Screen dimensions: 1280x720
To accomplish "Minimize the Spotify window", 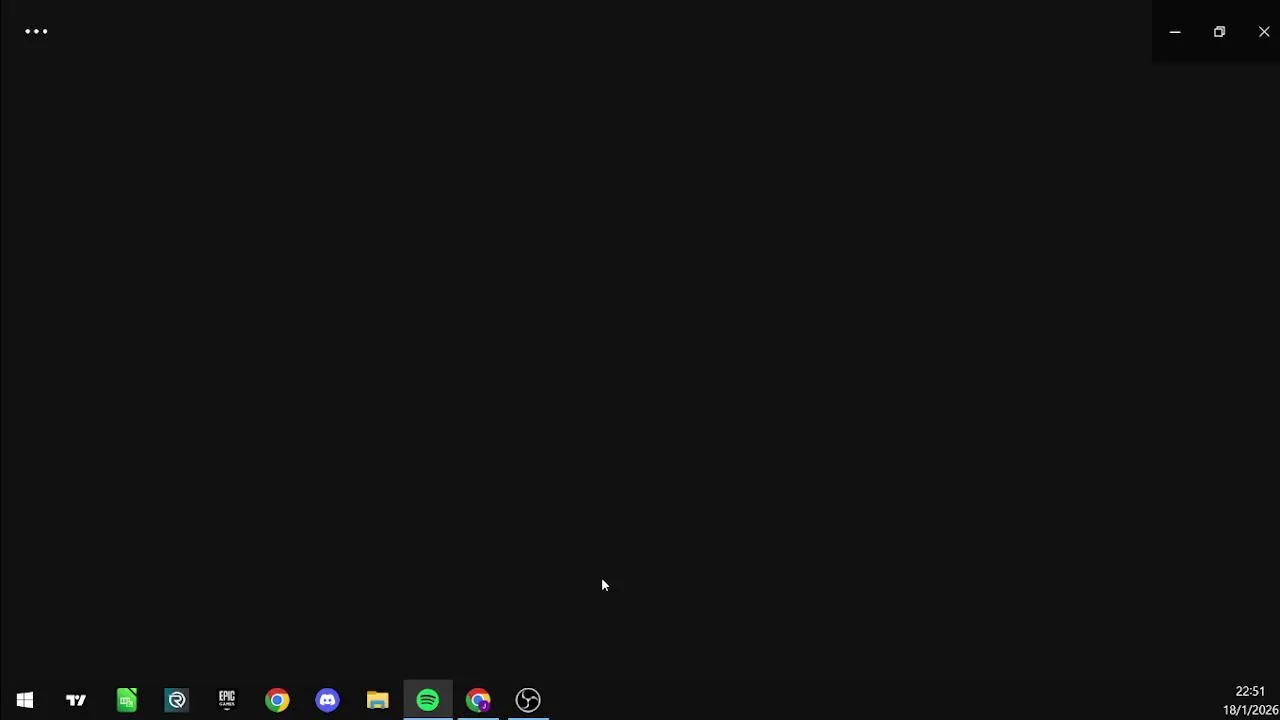I will point(1175,32).
